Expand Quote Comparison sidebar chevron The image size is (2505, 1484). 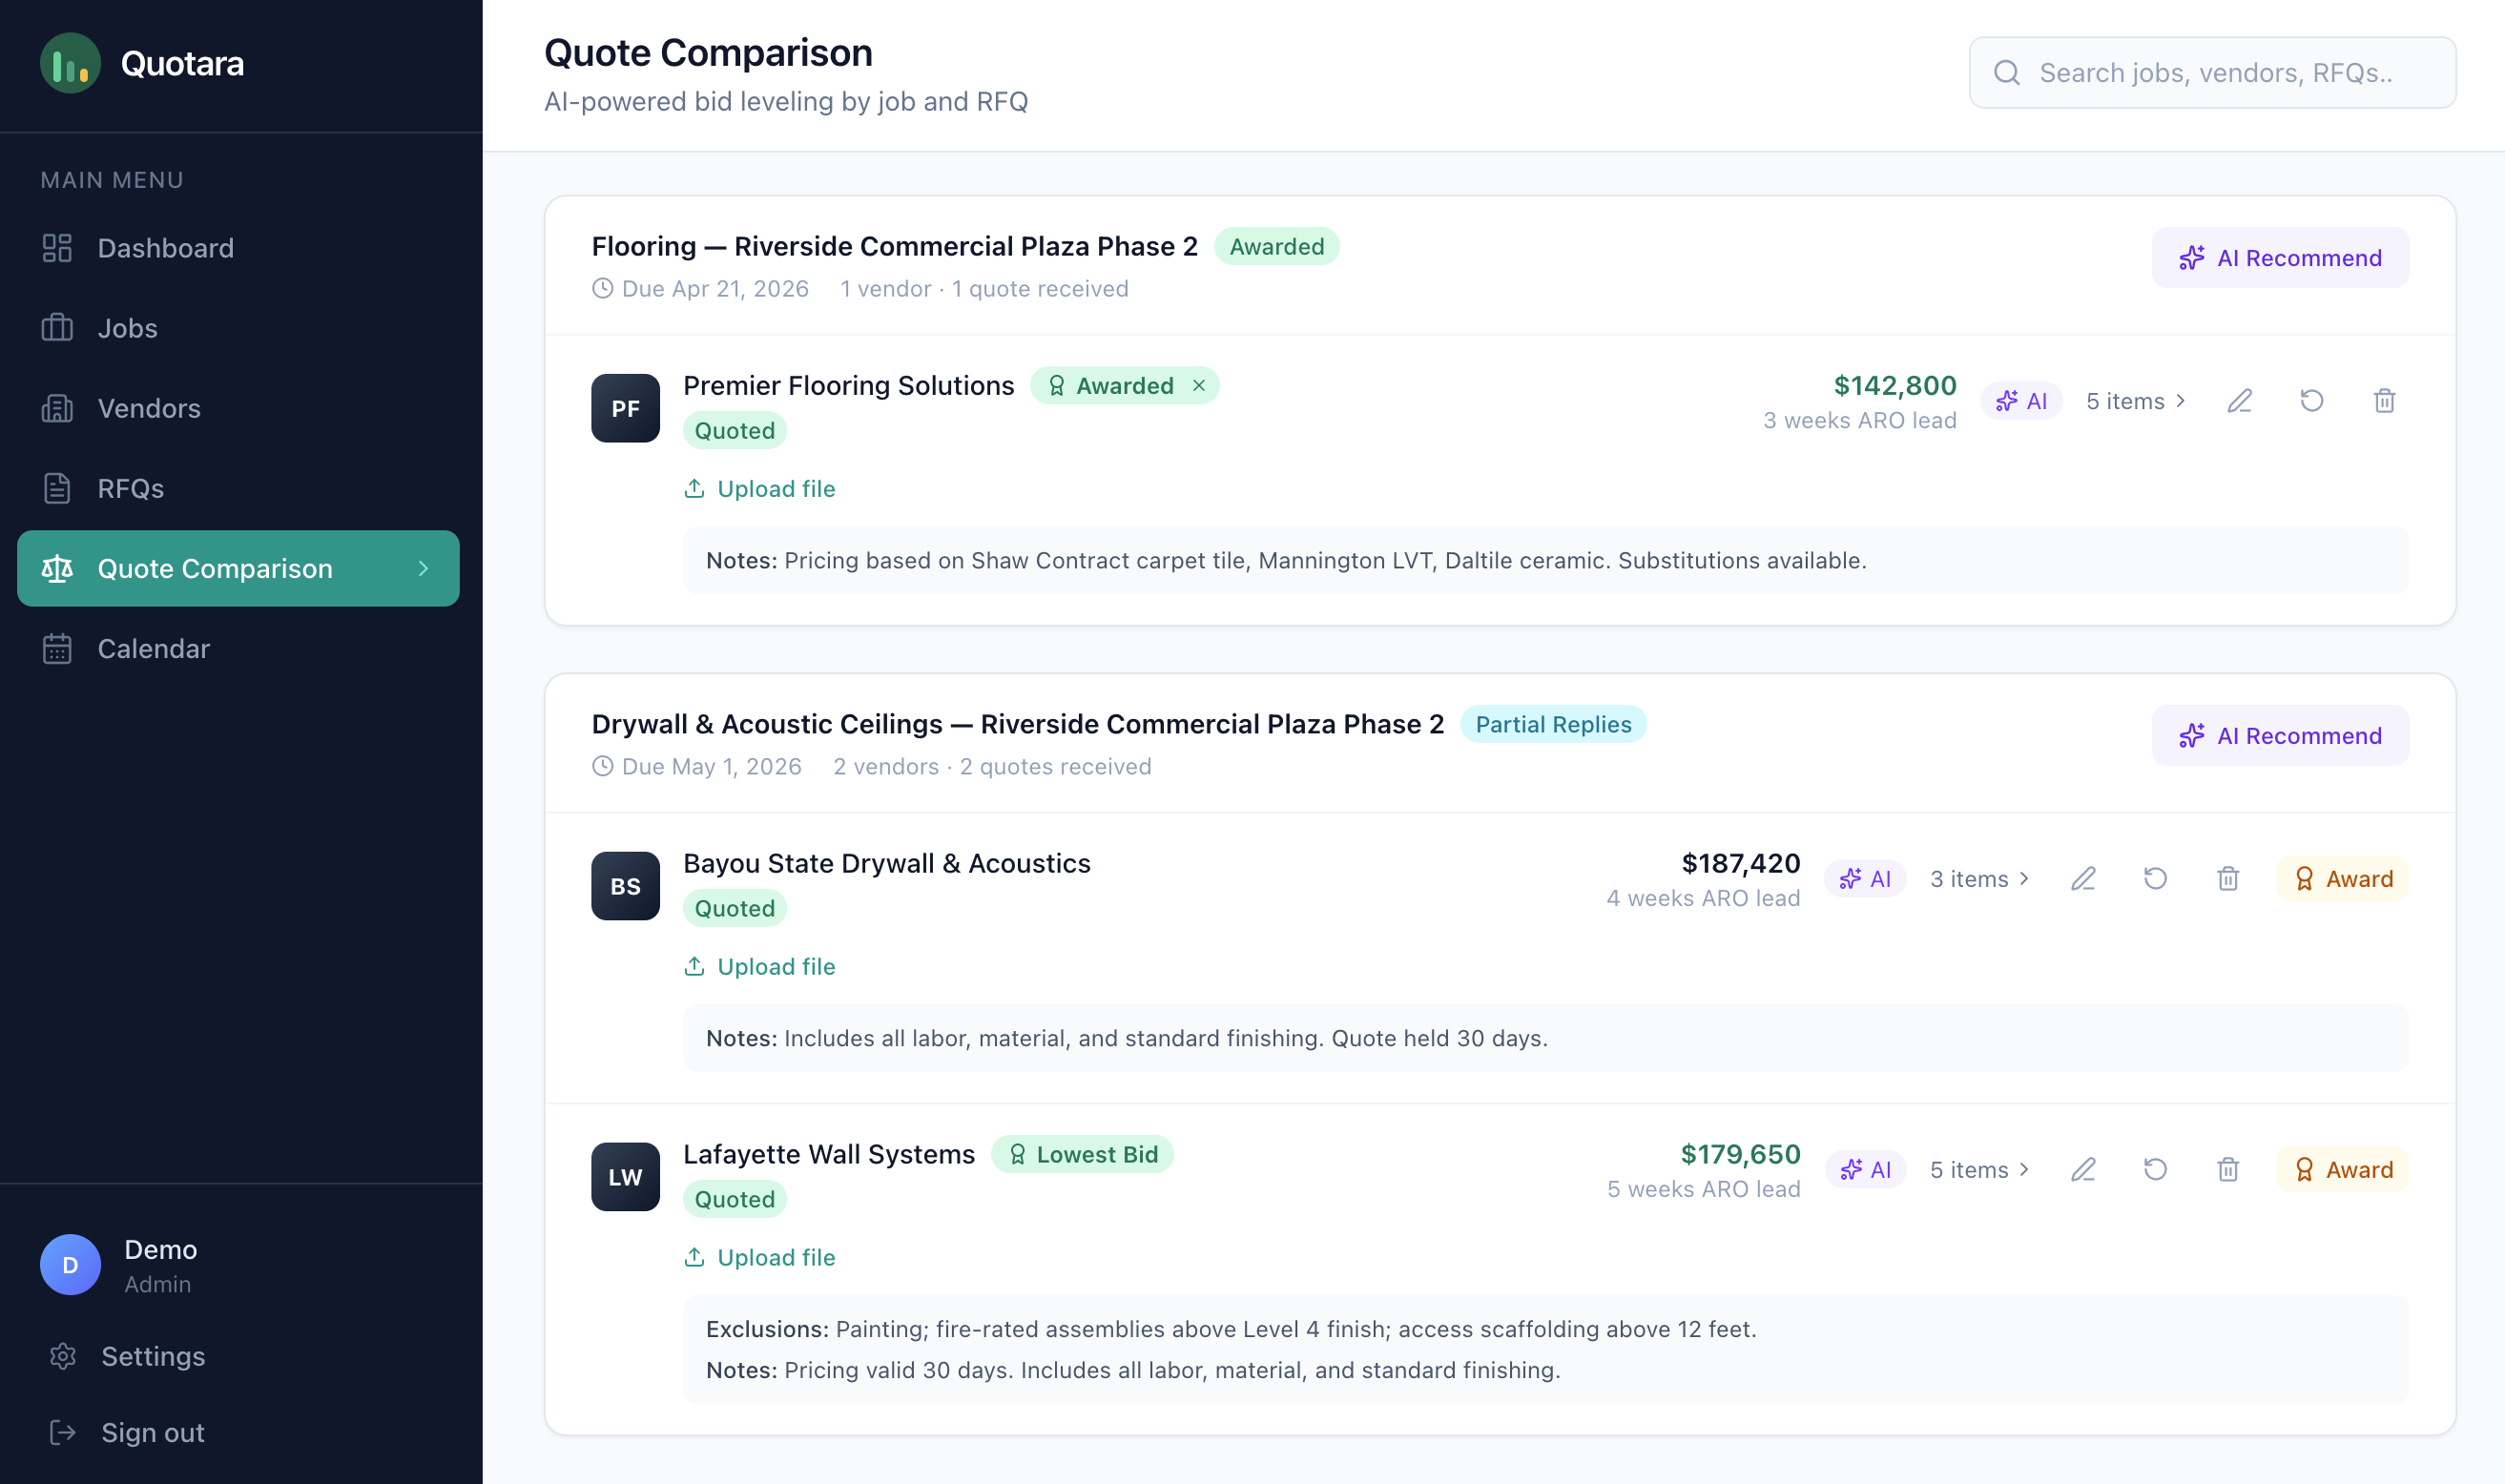point(423,568)
